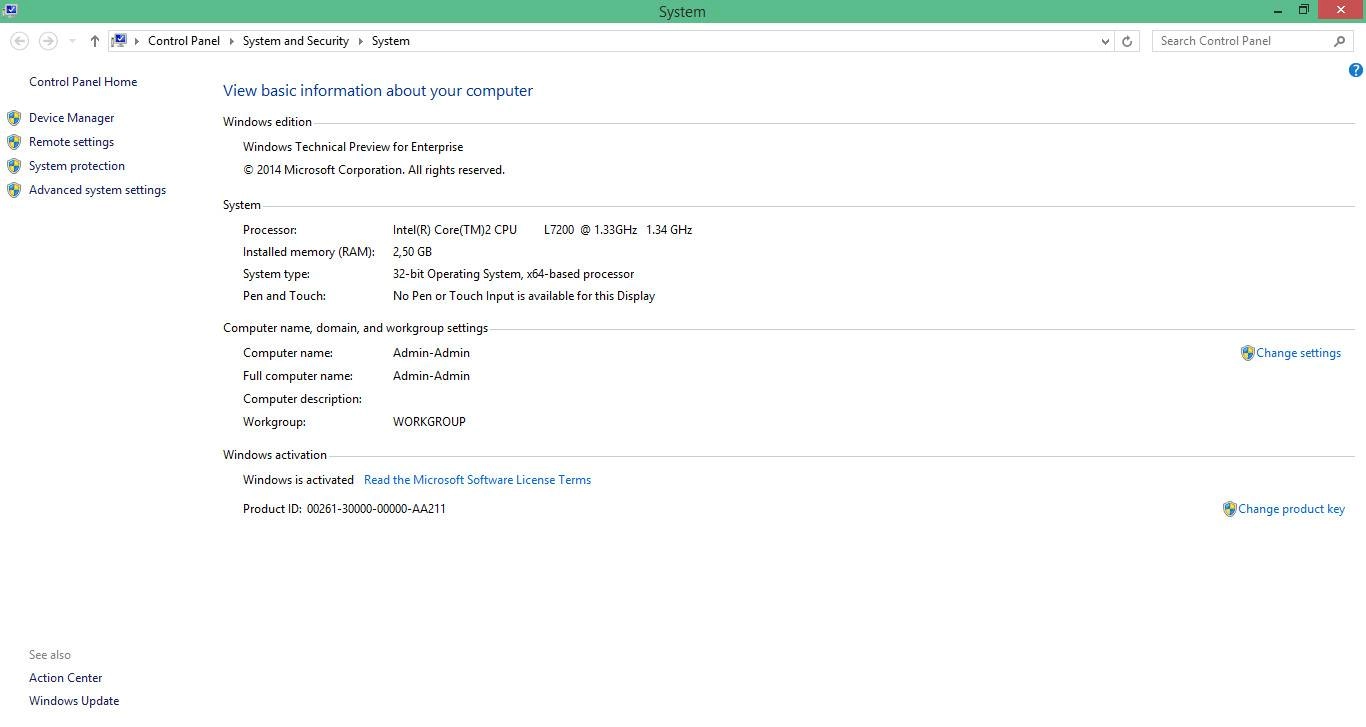Click the System window title bar icon
Image resolution: width=1366 pixels, height=727 pixels.
pyautogui.click(x=10, y=10)
